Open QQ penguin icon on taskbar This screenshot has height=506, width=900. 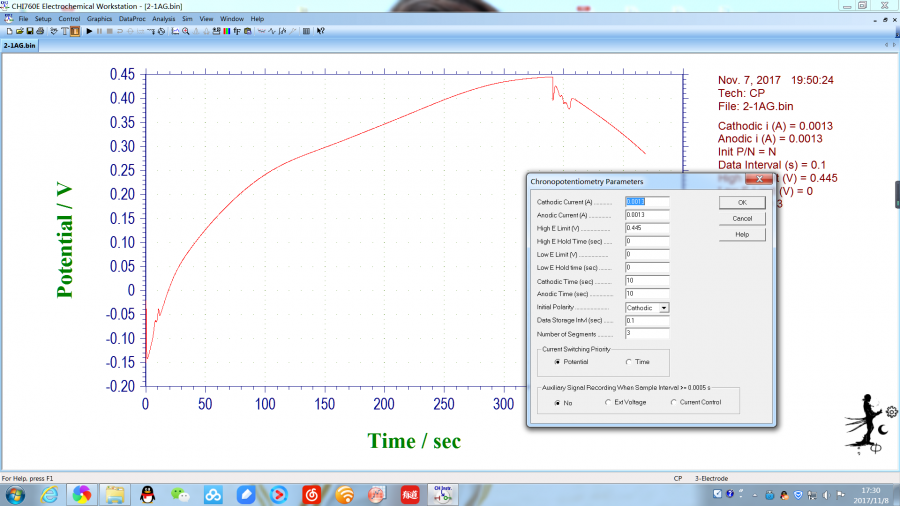pos(148,495)
